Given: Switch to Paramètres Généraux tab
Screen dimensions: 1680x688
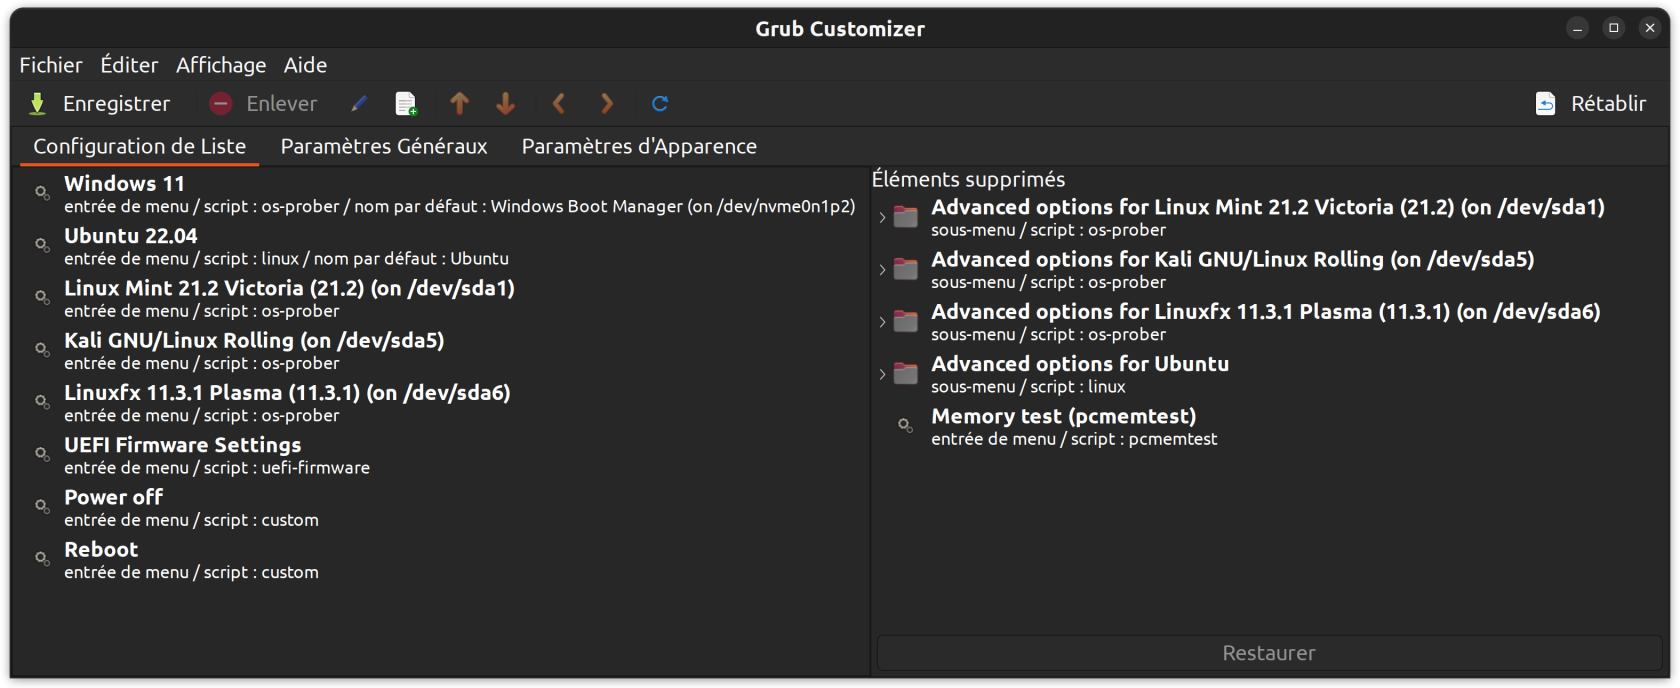Looking at the screenshot, I should (384, 146).
